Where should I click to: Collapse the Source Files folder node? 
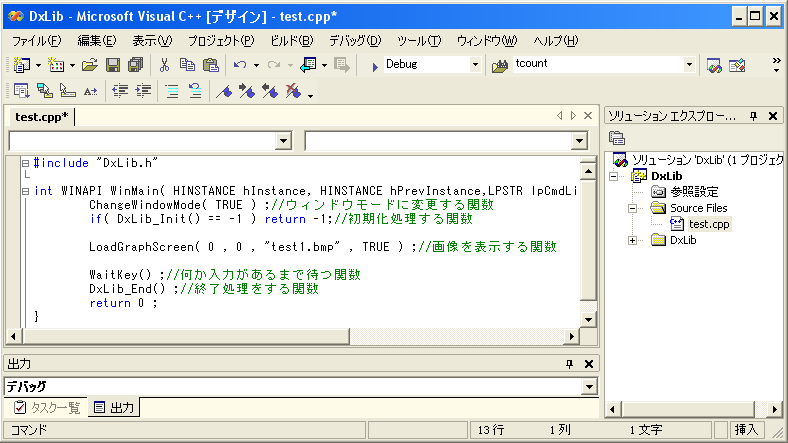click(x=633, y=208)
